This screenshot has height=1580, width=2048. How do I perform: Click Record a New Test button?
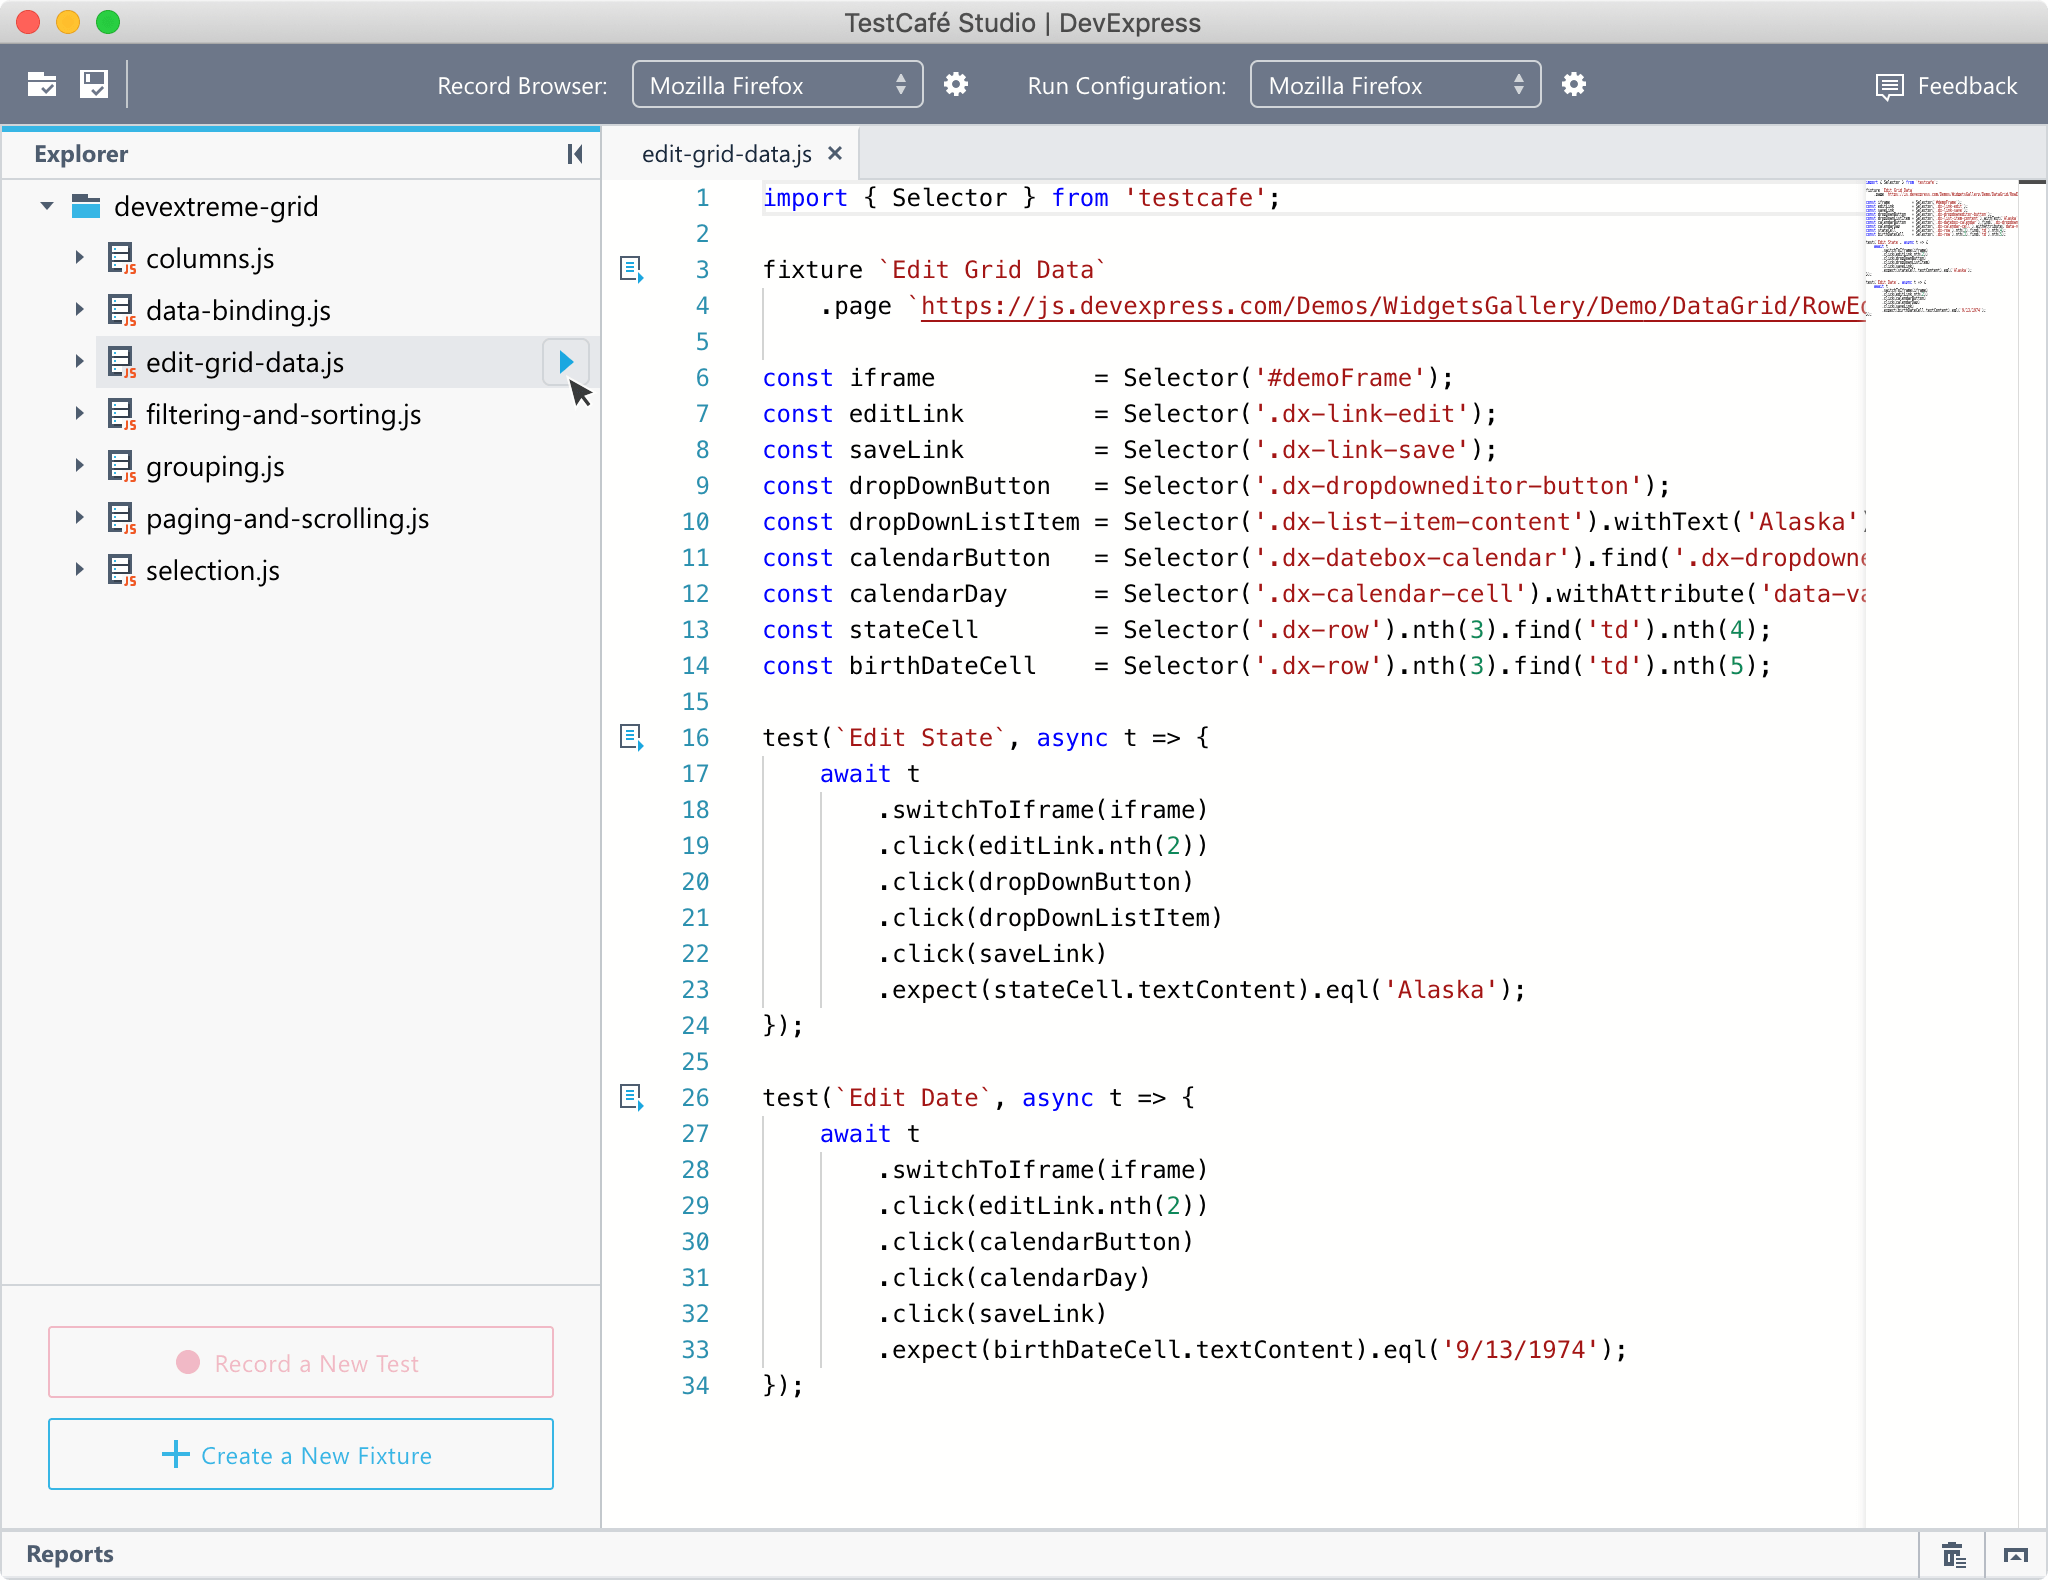(x=301, y=1362)
